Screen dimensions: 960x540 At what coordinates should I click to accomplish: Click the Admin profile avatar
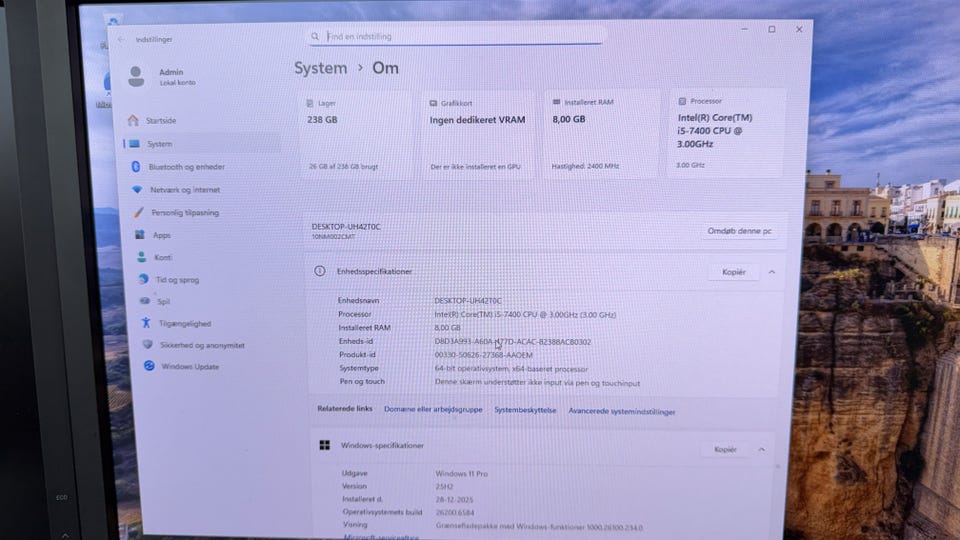click(x=136, y=76)
